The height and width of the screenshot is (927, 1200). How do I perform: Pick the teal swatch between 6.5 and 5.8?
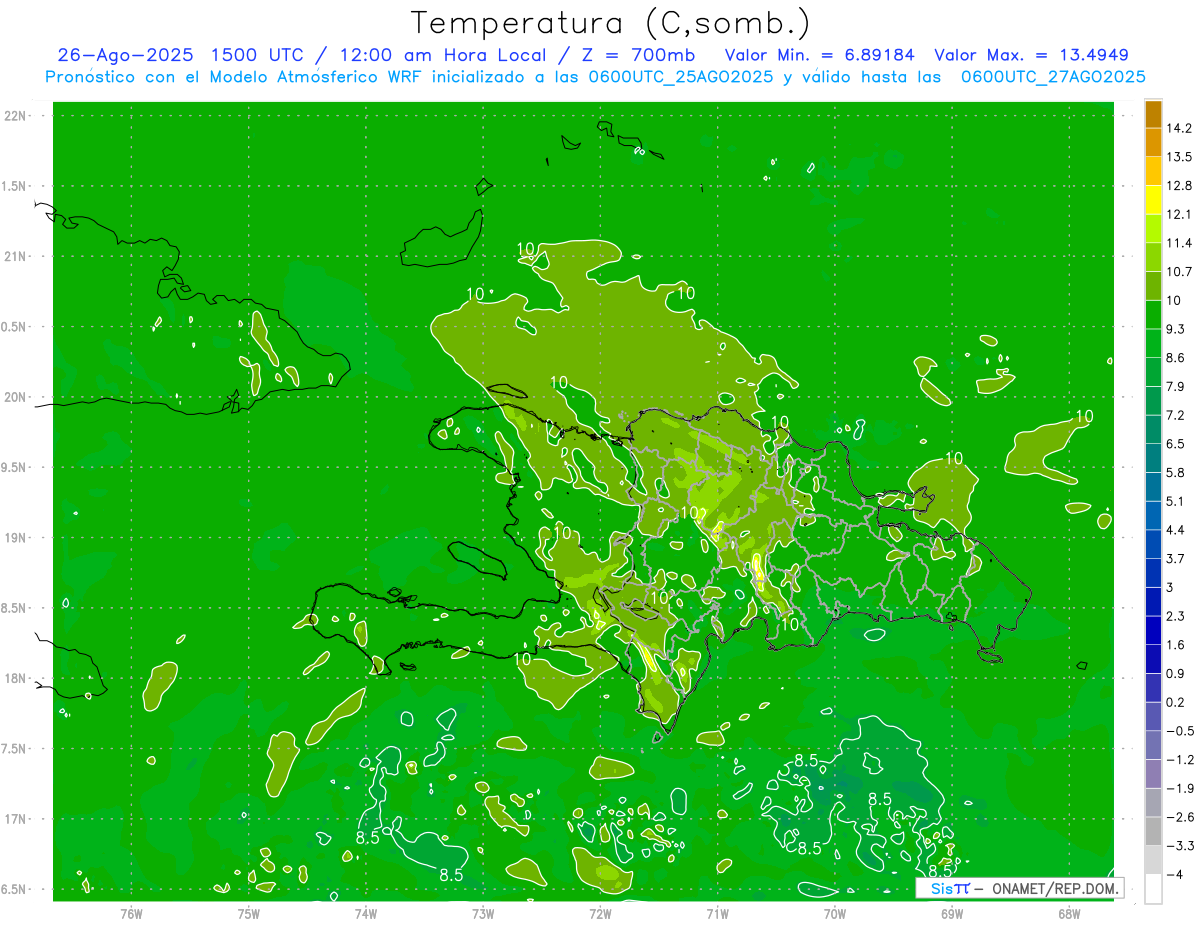(x=1153, y=458)
